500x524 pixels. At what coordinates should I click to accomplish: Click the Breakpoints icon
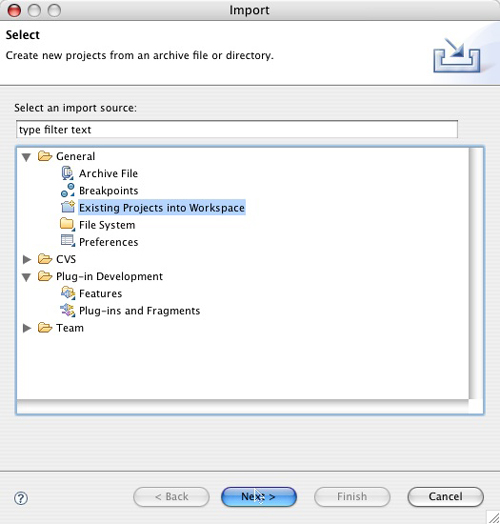pyautogui.click(x=68, y=190)
